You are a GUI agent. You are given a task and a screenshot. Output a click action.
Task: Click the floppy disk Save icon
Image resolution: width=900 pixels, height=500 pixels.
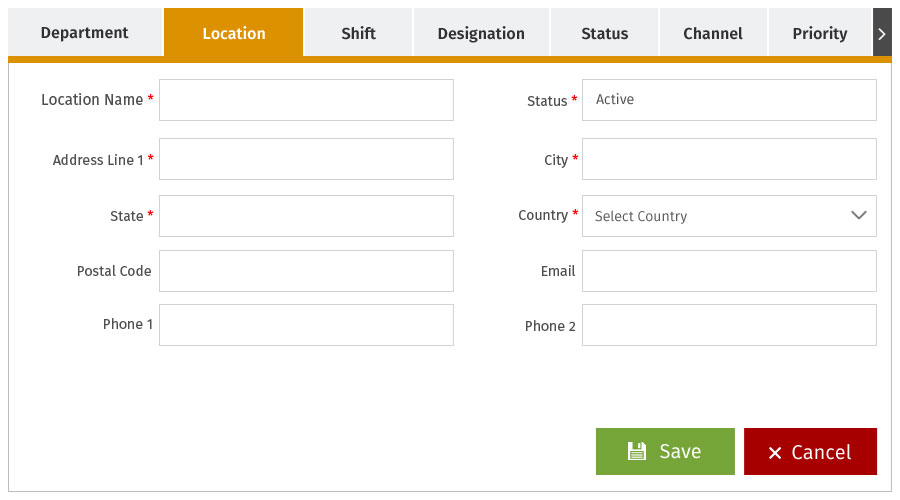click(637, 451)
